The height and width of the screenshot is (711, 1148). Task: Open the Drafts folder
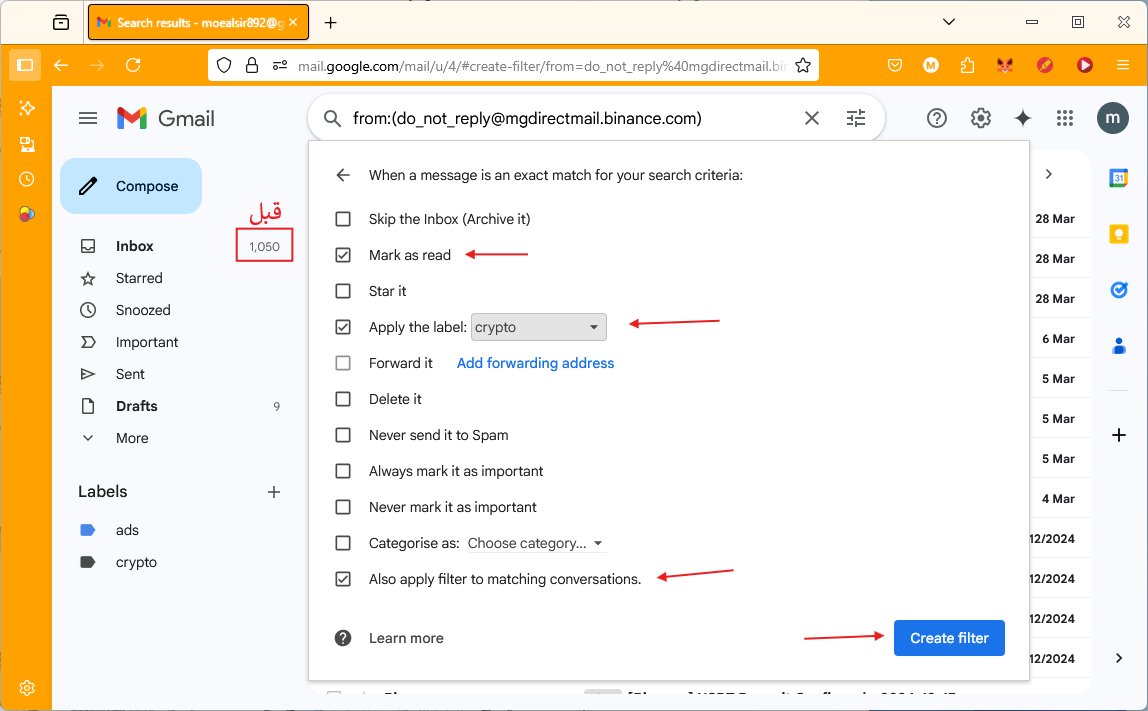(x=136, y=406)
